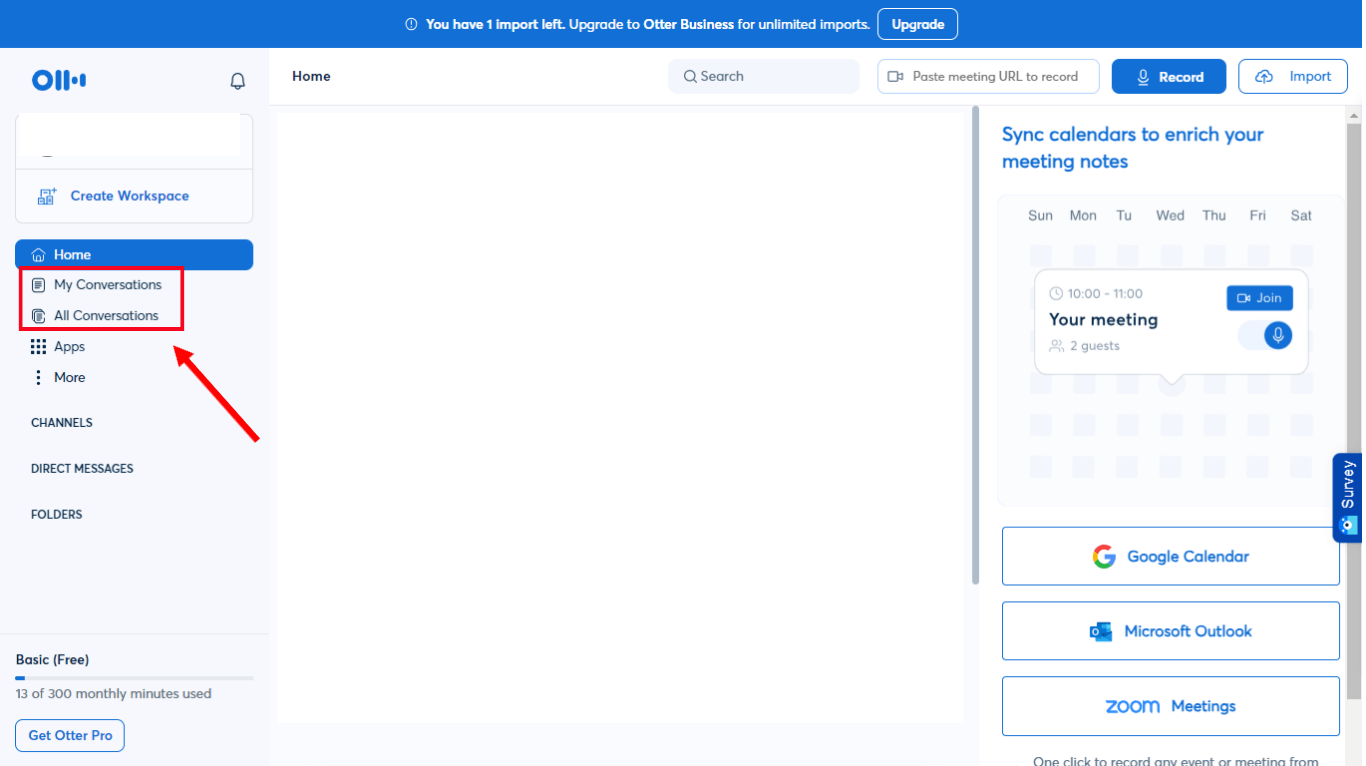Click the Import button
Screen dimensions: 1366x766
coord(1292,76)
